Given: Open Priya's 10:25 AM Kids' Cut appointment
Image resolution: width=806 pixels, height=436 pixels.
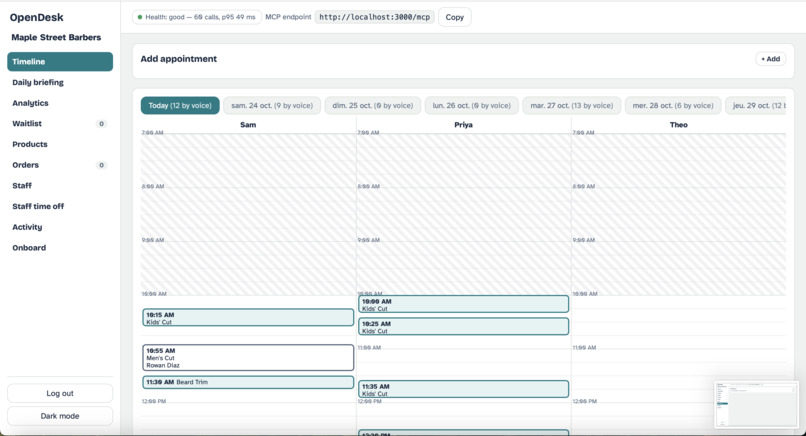Looking at the screenshot, I should click(x=463, y=326).
